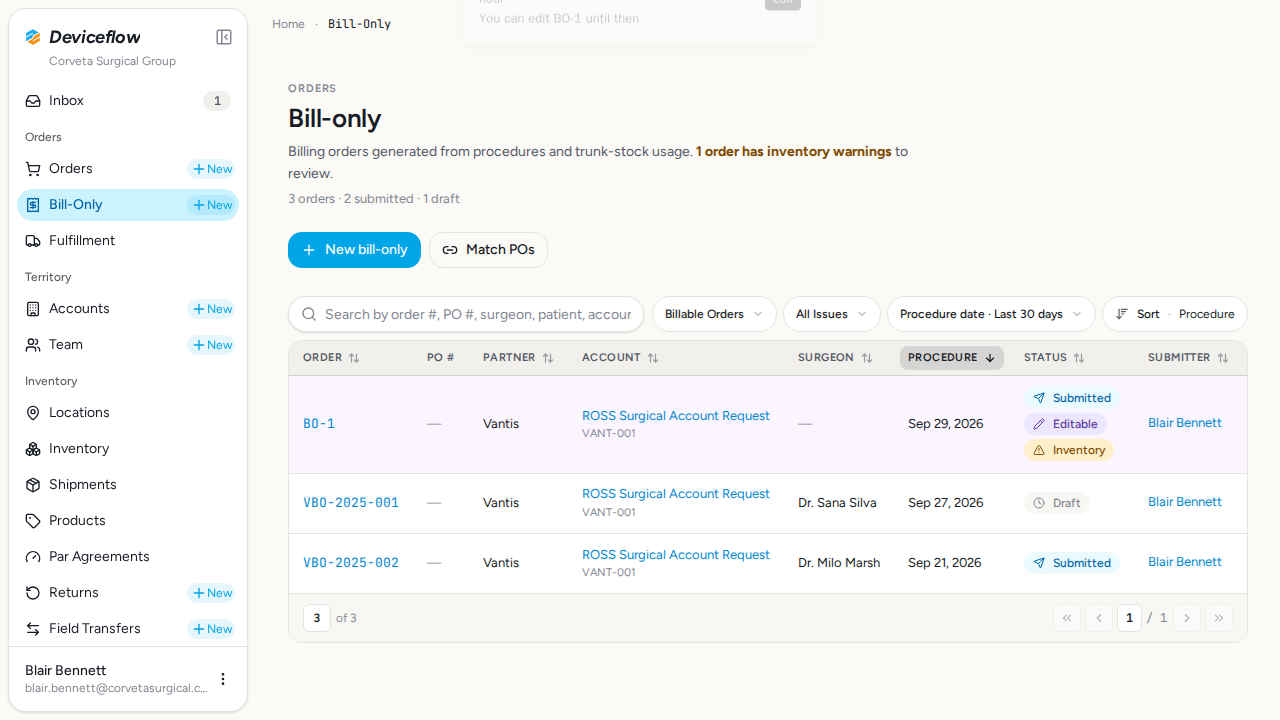The width and height of the screenshot is (1280, 720).
Task: Click Dr. Sana Silva surgeon cell
Action: click(837, 503)
